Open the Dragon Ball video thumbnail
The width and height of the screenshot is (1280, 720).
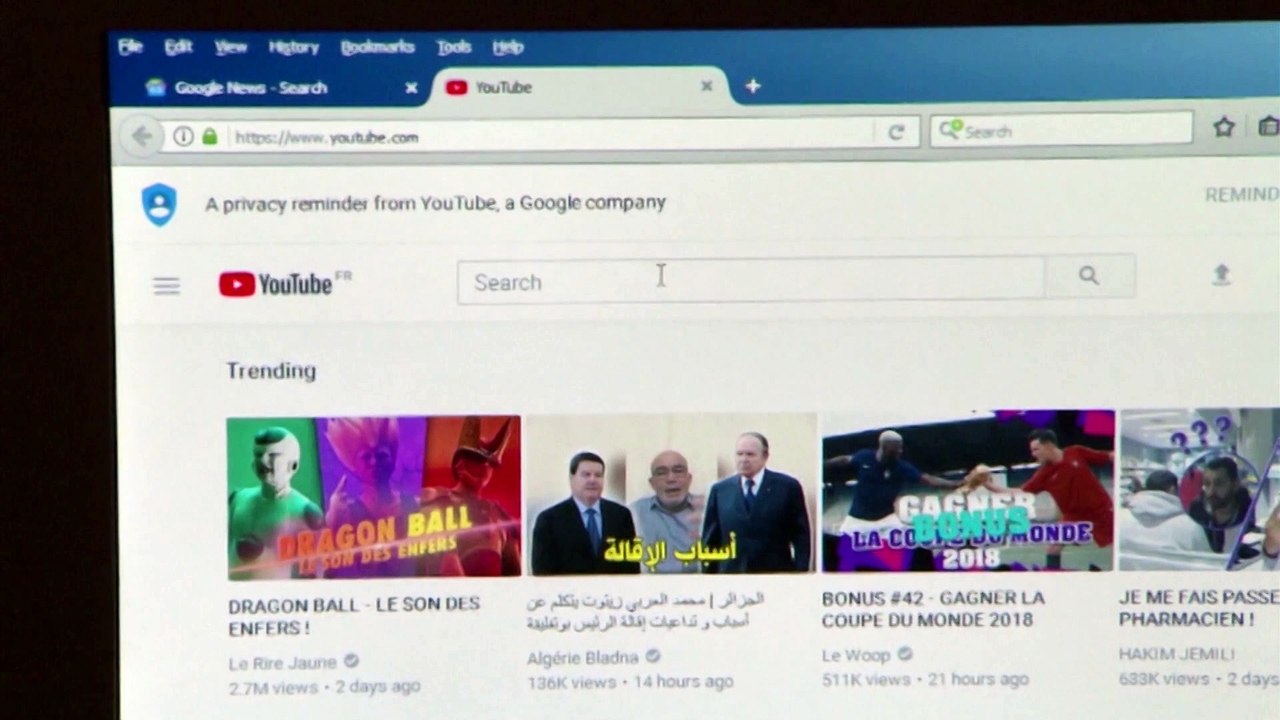point(374,497)
